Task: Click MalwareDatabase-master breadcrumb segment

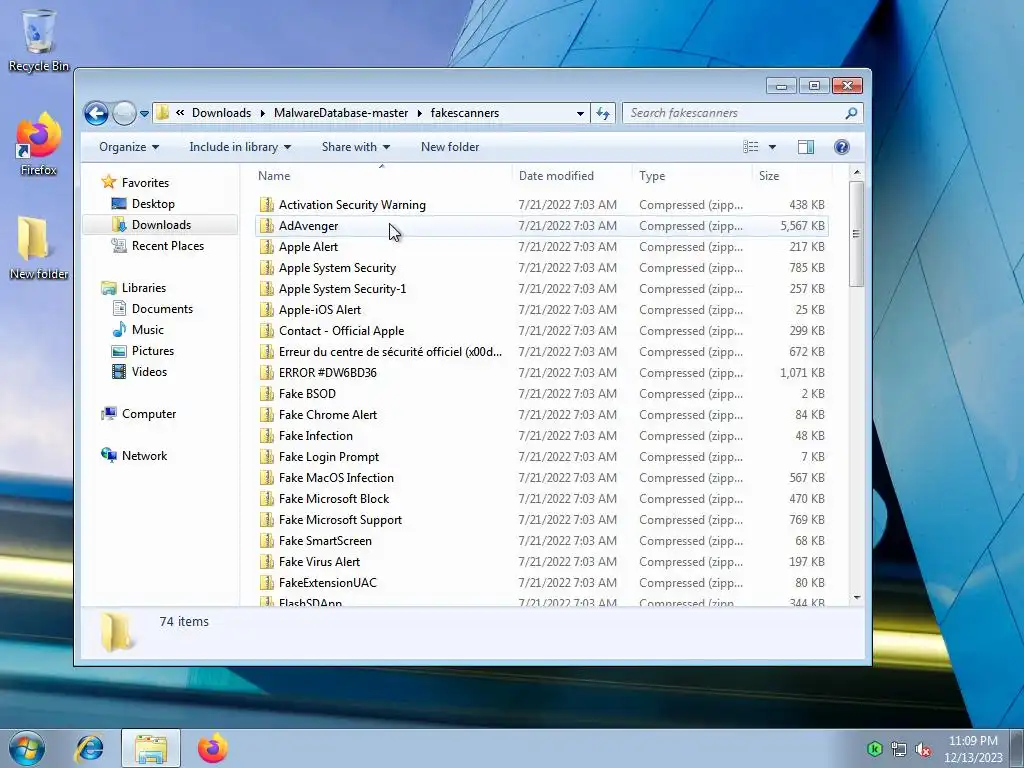Action: [x=341, y=113]
